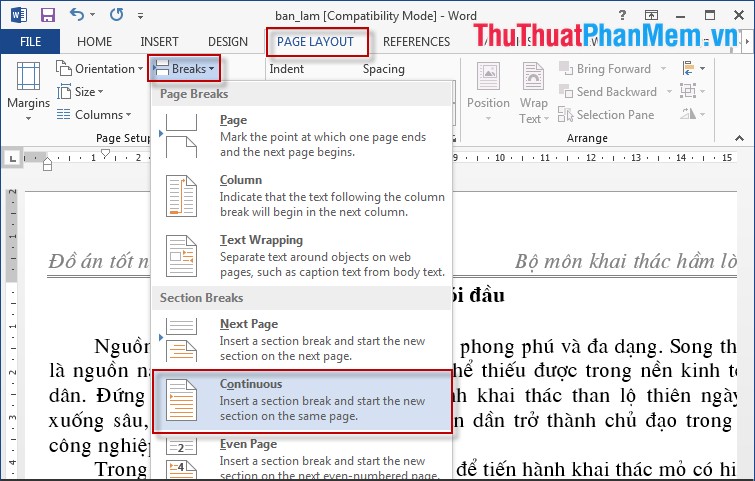Image resolution: width=755 pixels, height=481 pixels.
Task: Click the left indent marker on ruler
Action: click(x=47, y=166)
